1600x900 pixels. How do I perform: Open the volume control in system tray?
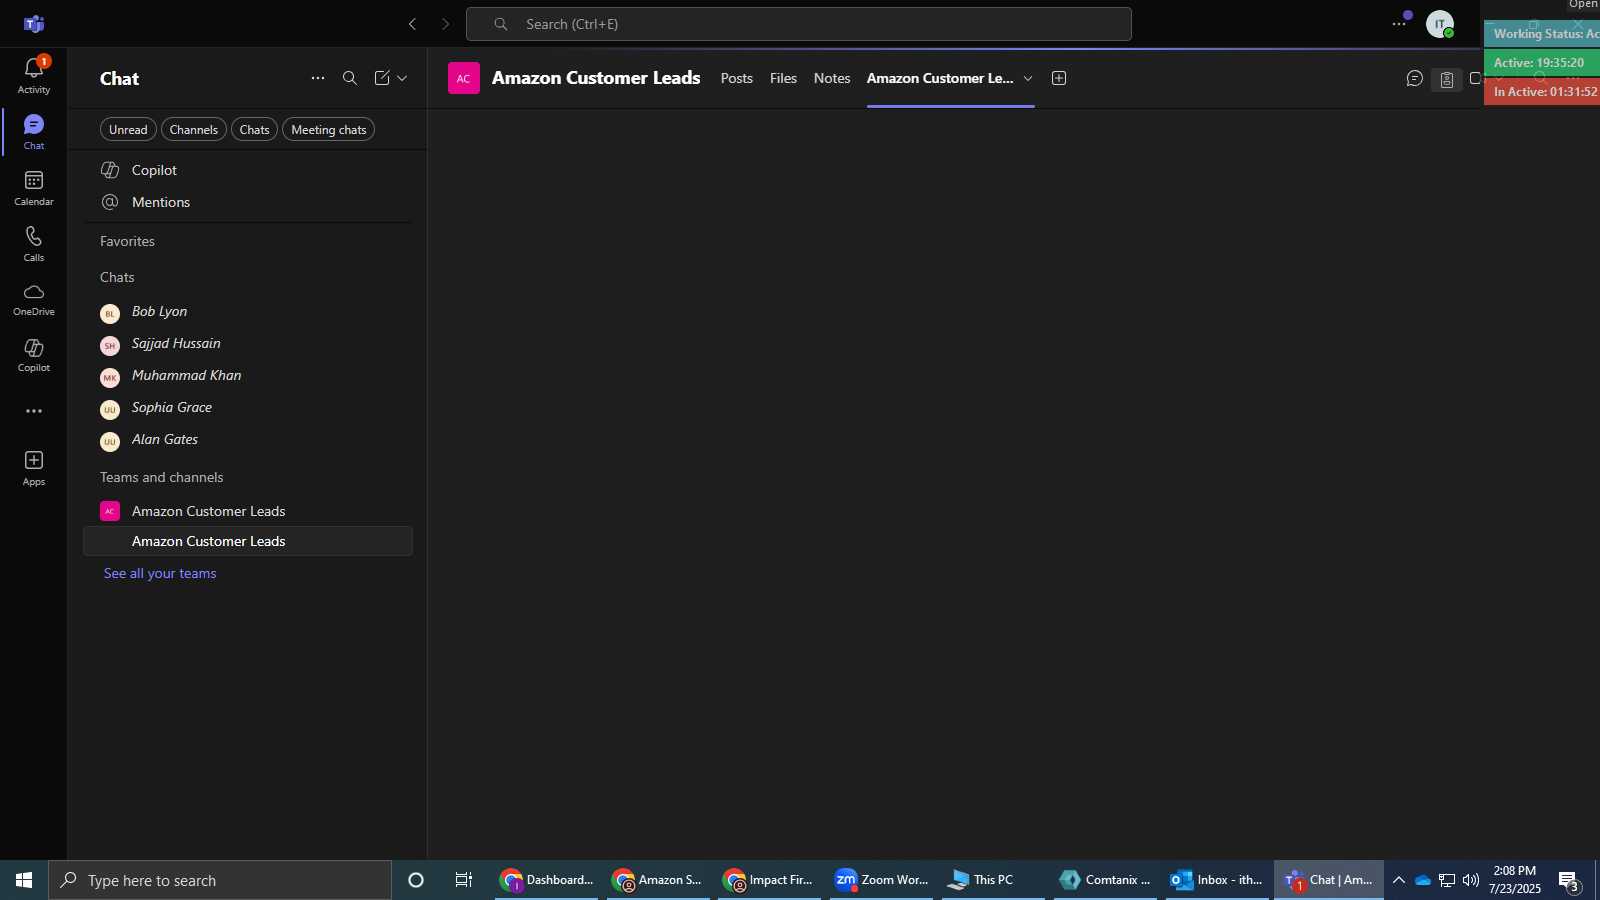click(1471, 880)
